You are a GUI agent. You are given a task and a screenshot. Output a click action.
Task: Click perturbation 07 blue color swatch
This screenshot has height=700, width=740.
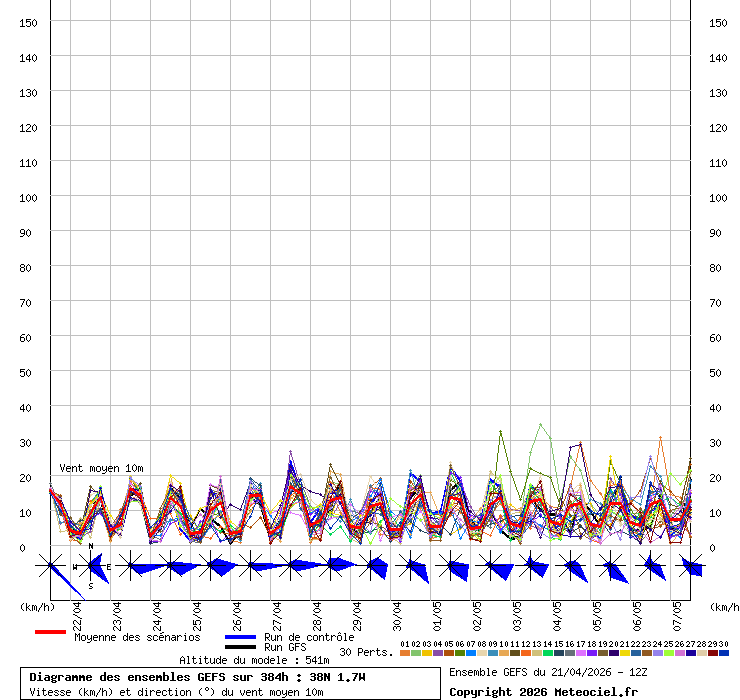470,653
